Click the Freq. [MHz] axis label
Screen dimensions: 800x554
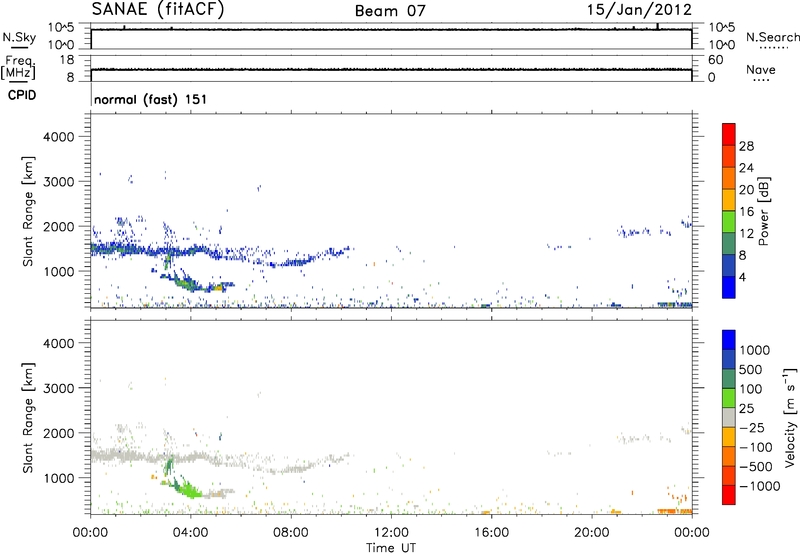tap(18, 67)
